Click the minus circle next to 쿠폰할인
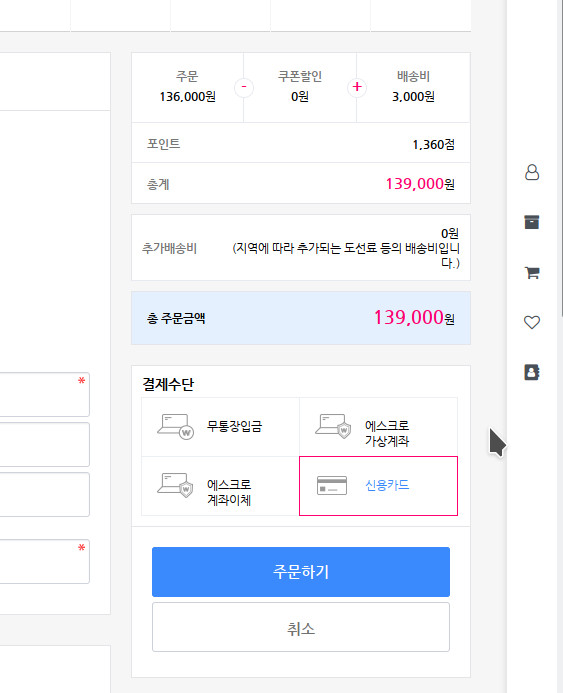Viewport: 563px width, 693px height. tap(243, 87)
